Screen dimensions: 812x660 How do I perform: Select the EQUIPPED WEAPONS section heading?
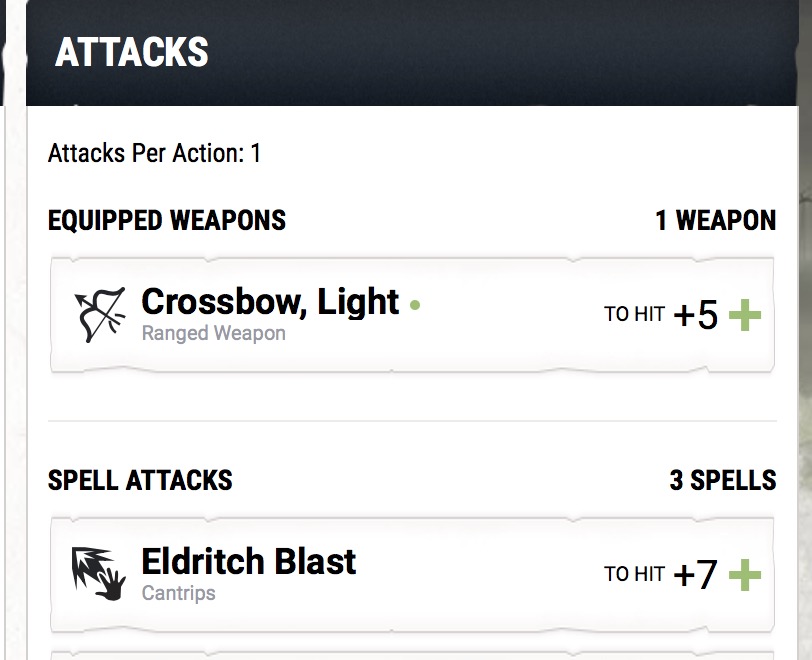click(x=167, y=220)
